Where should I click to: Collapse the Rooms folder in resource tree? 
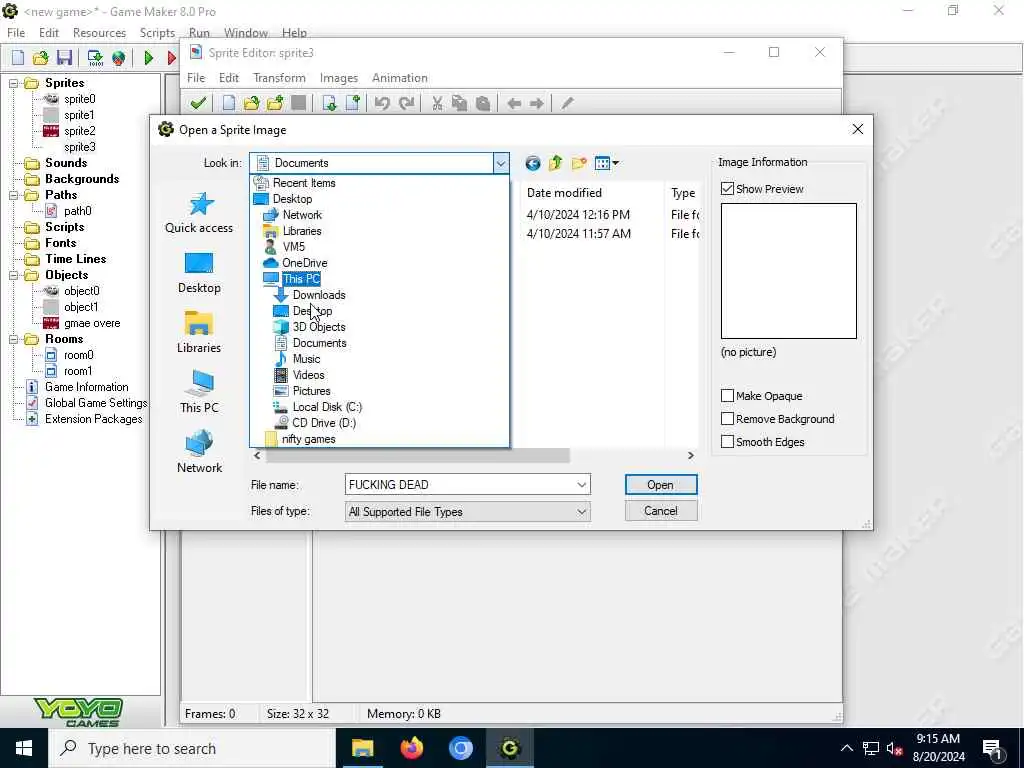coord(13,339)
